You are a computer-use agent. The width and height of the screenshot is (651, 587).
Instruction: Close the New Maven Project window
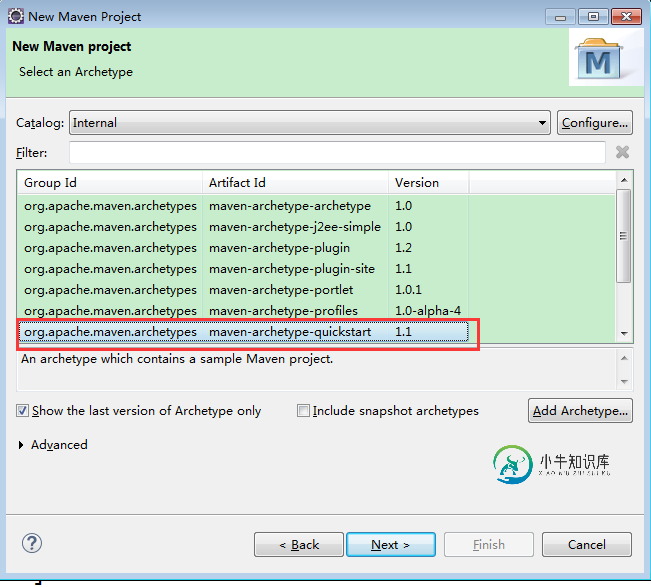[626, 17]
